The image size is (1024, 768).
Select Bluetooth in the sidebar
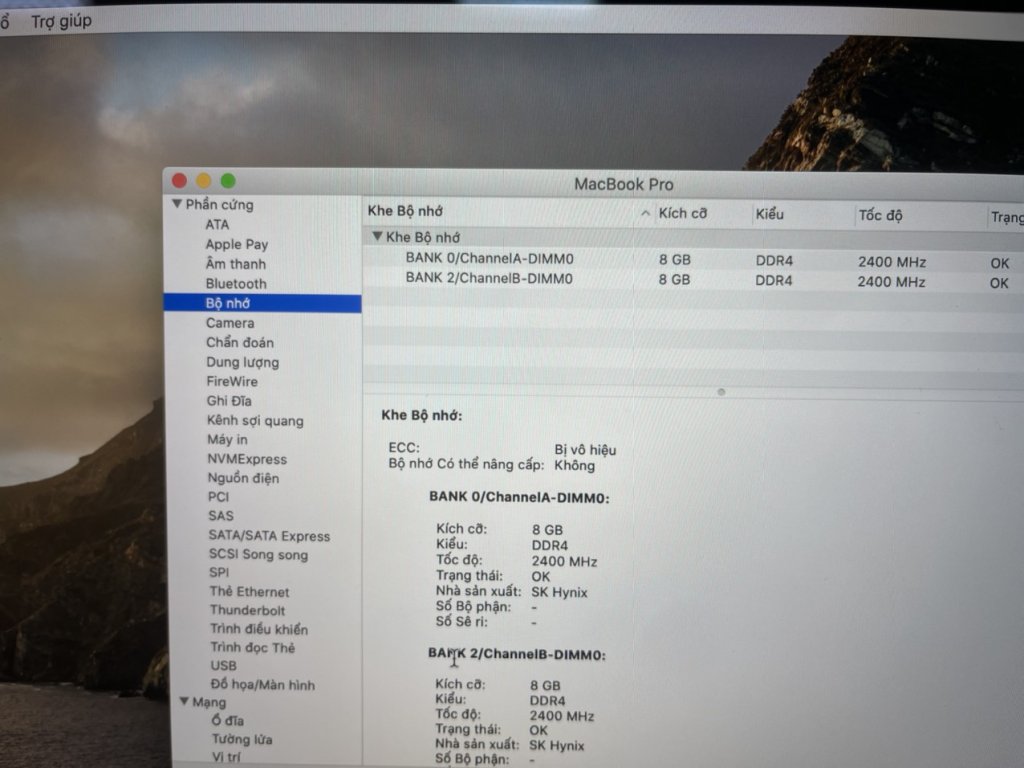pos(236,283)
